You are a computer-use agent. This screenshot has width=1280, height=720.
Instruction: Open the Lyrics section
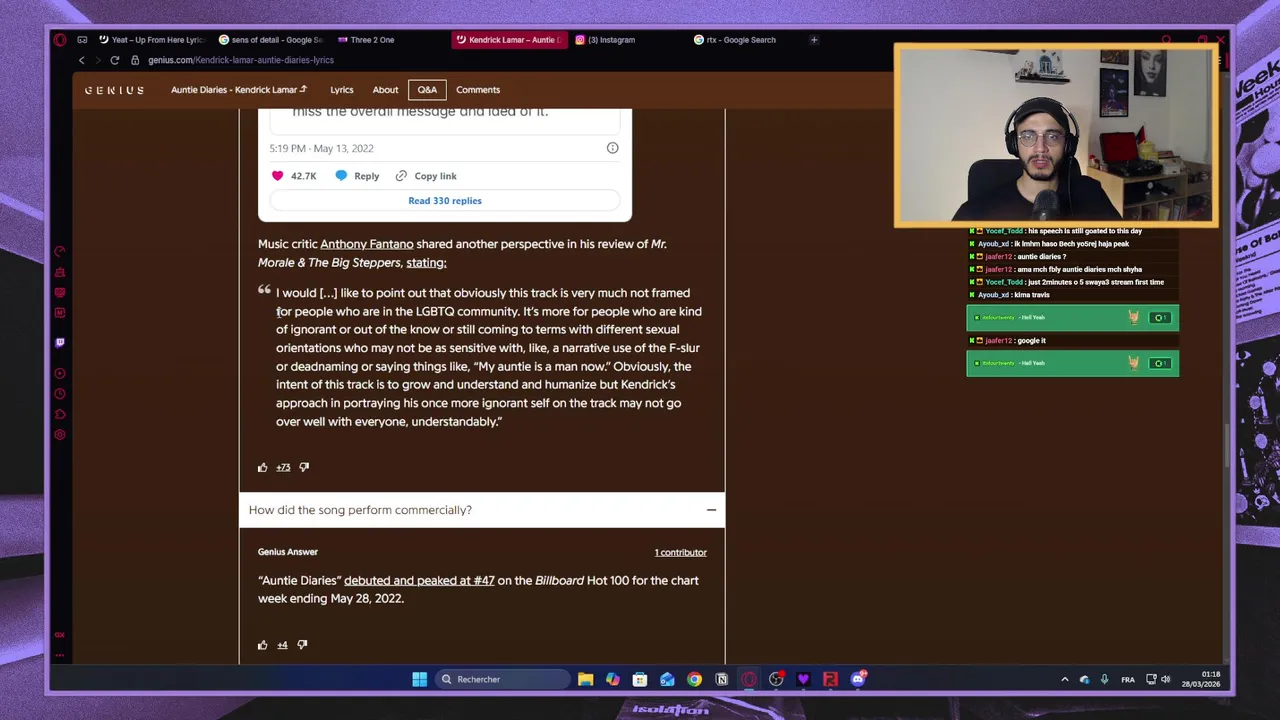(x=342, y=90)
